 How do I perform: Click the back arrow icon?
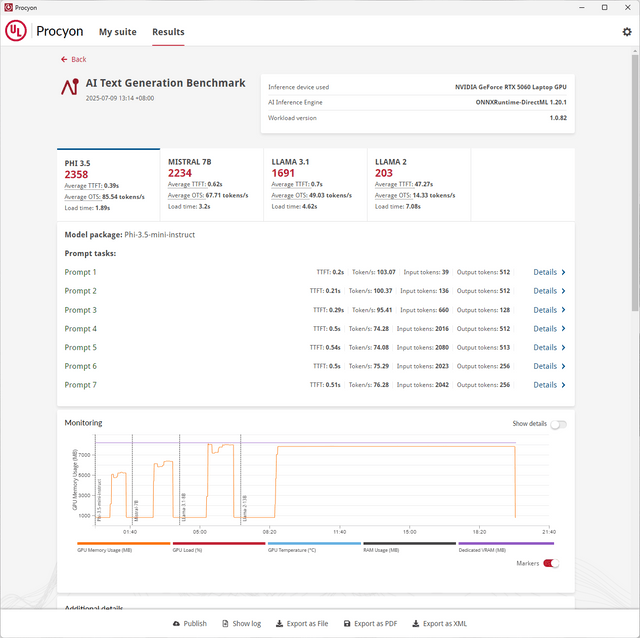[x=64, y=59]
